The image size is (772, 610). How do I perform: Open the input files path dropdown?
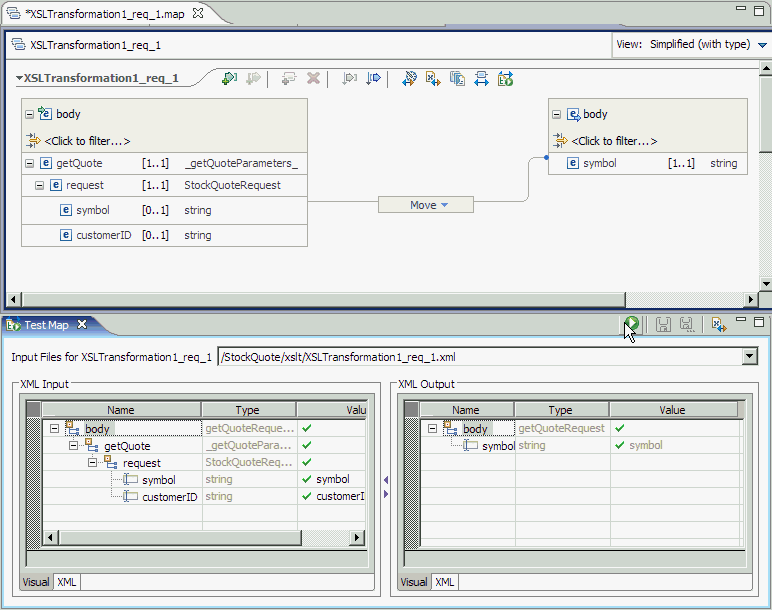coord(750,357)
